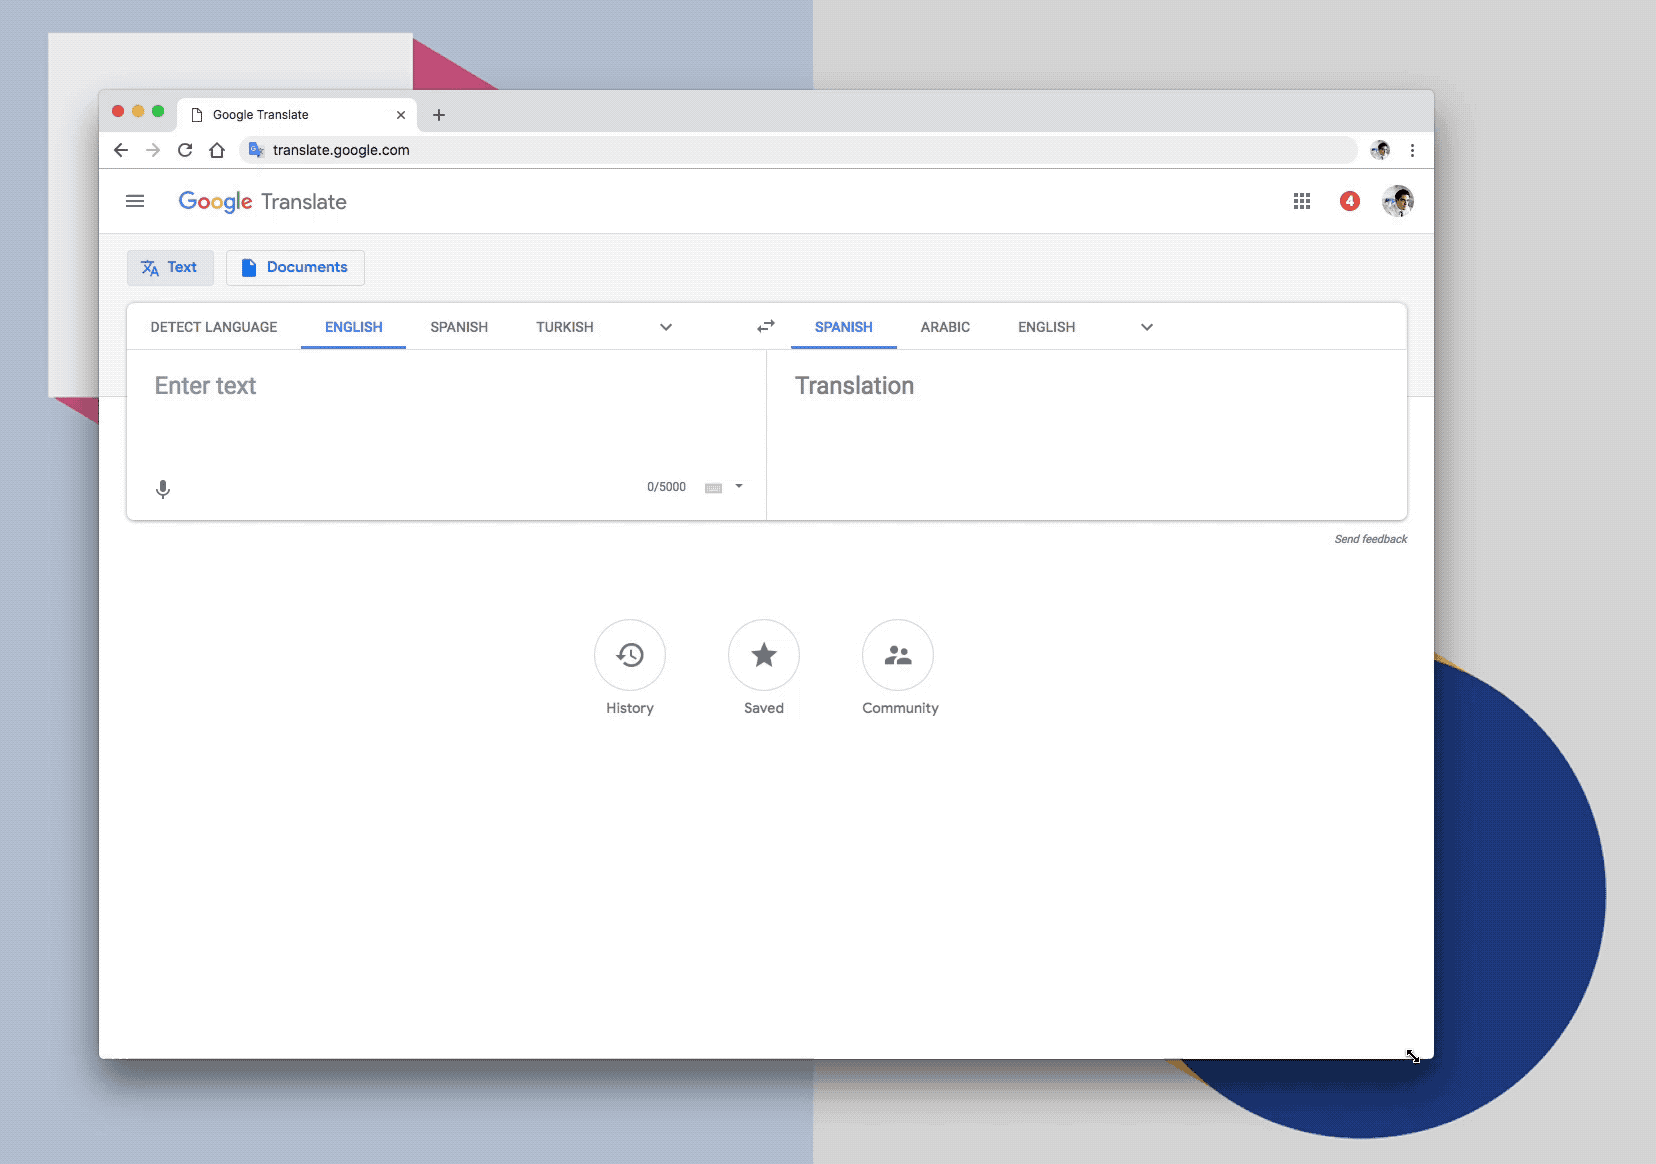Swap source and target languages
This screenshot has height=1164, width=1656.
765,327
